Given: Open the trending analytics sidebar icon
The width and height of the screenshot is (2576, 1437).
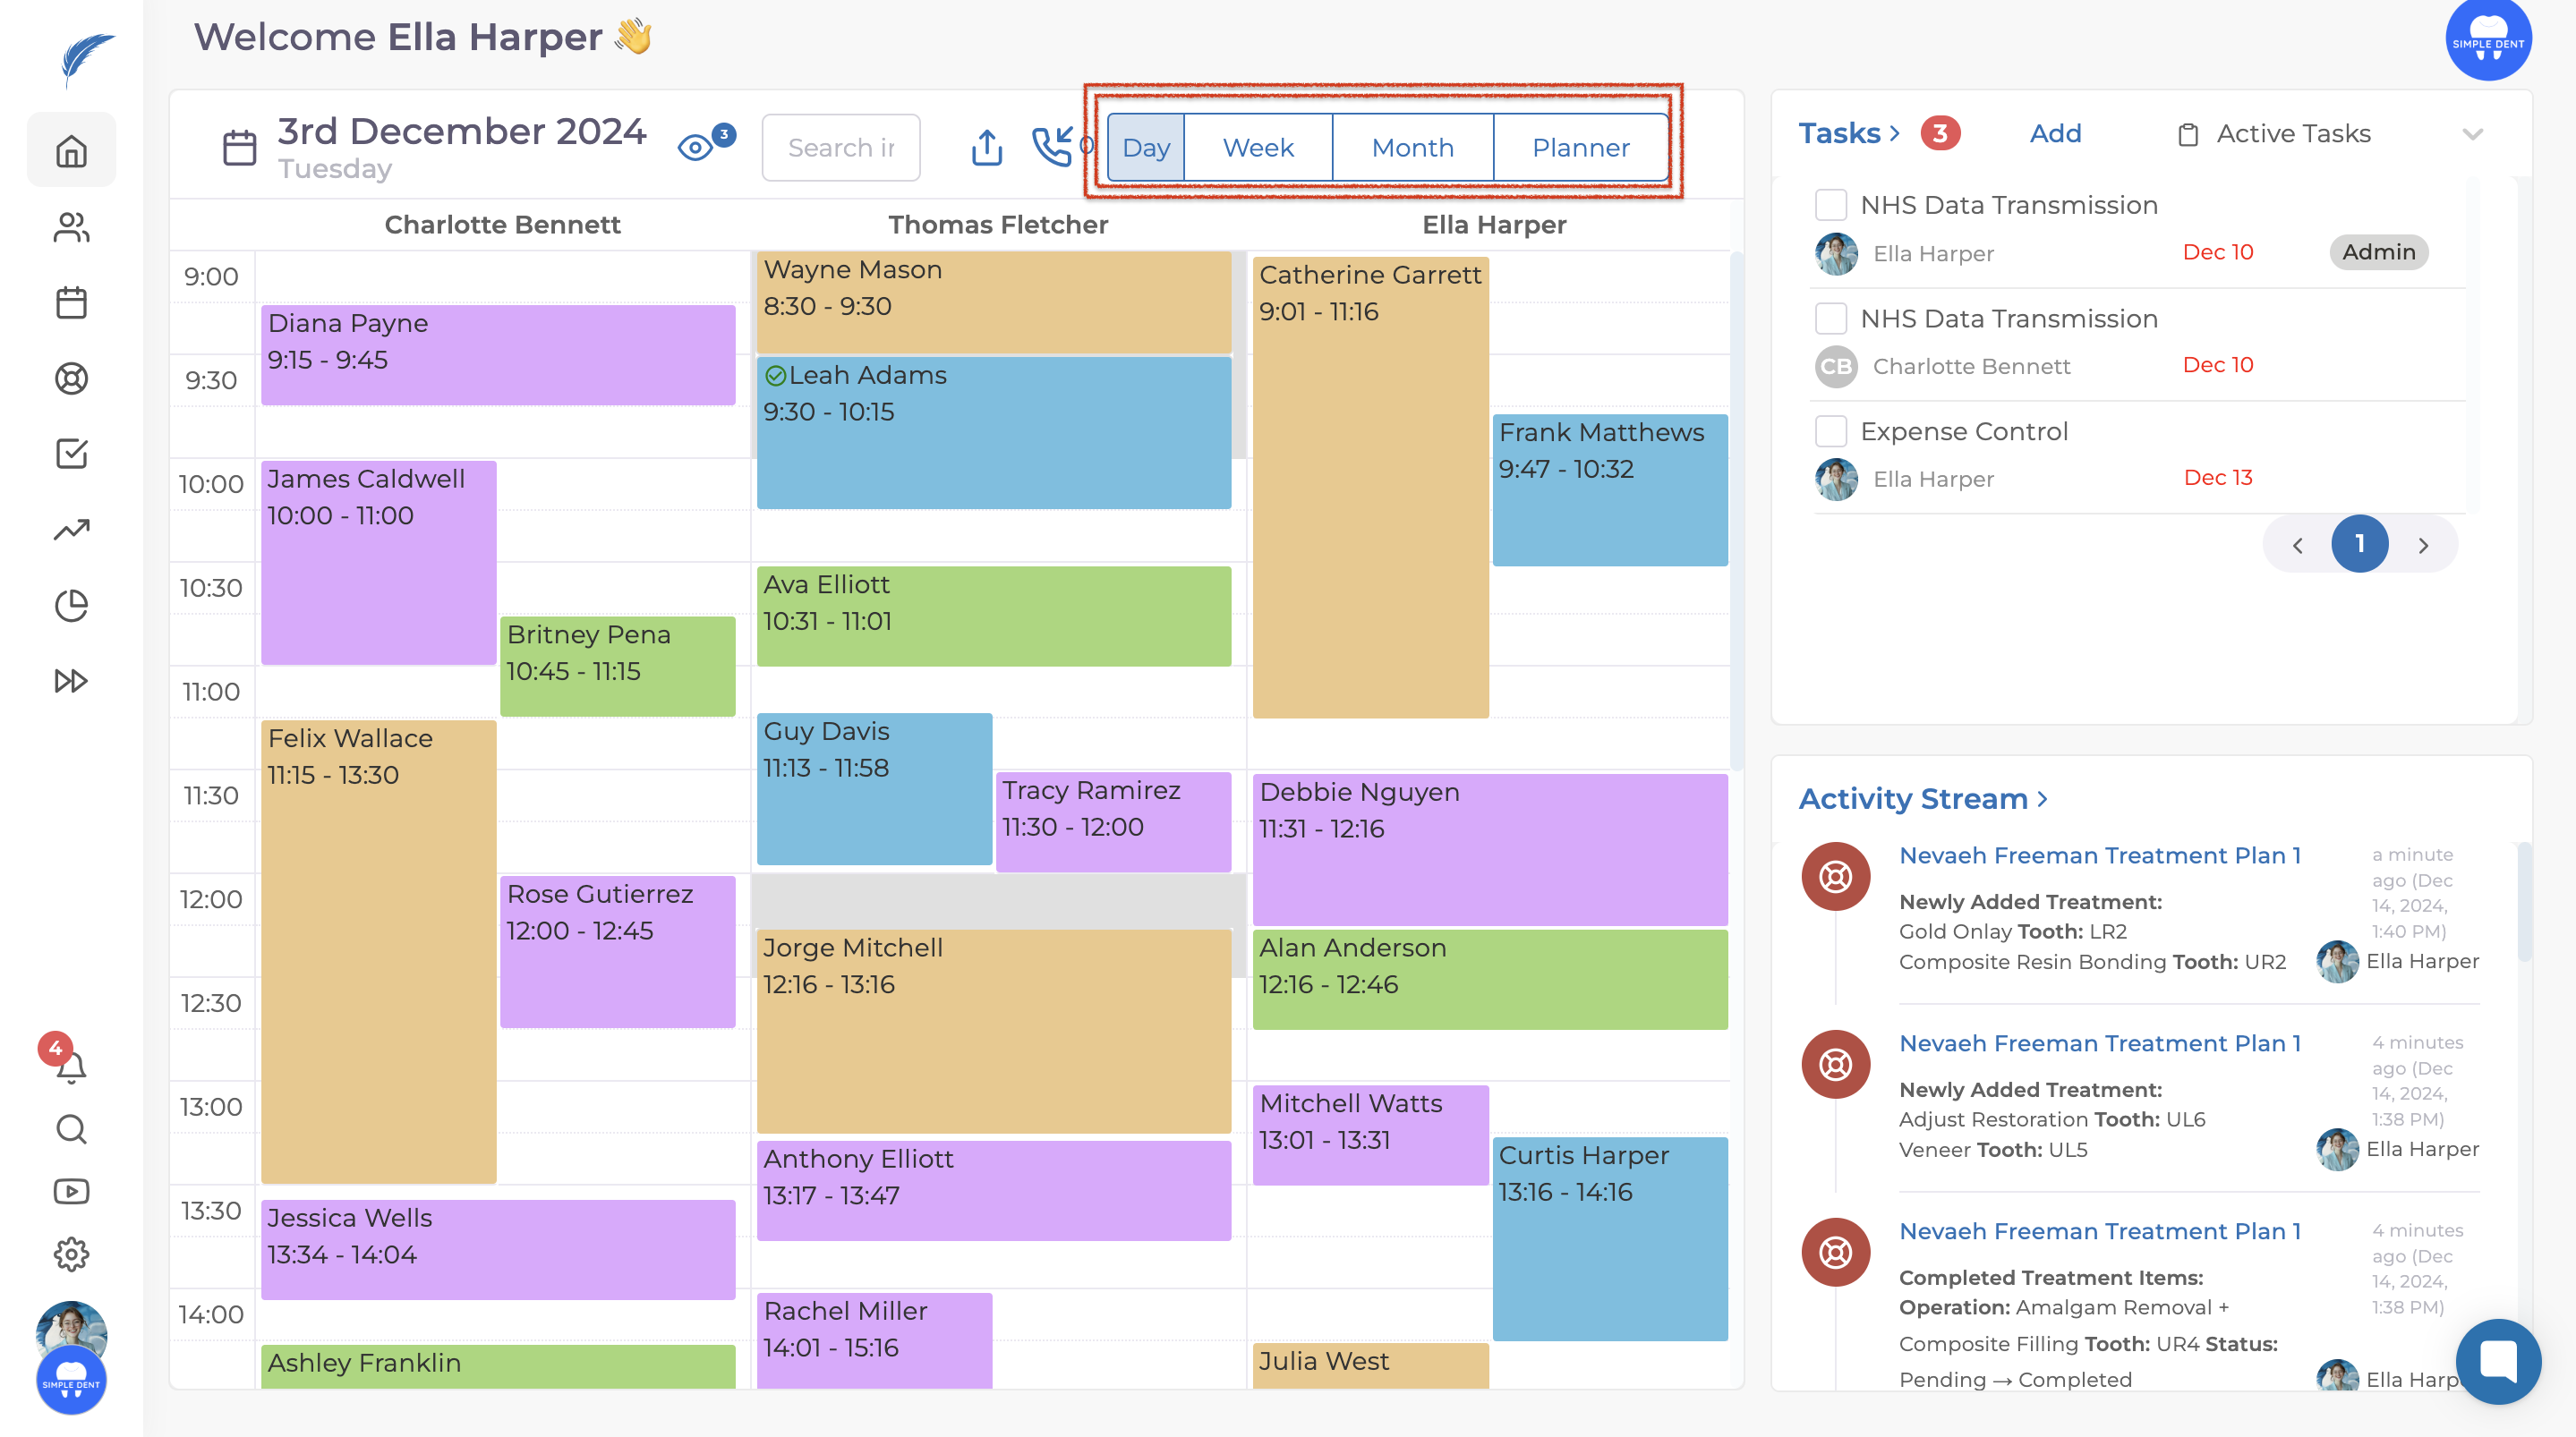Looking at the screenshot, I should (71, 529).
